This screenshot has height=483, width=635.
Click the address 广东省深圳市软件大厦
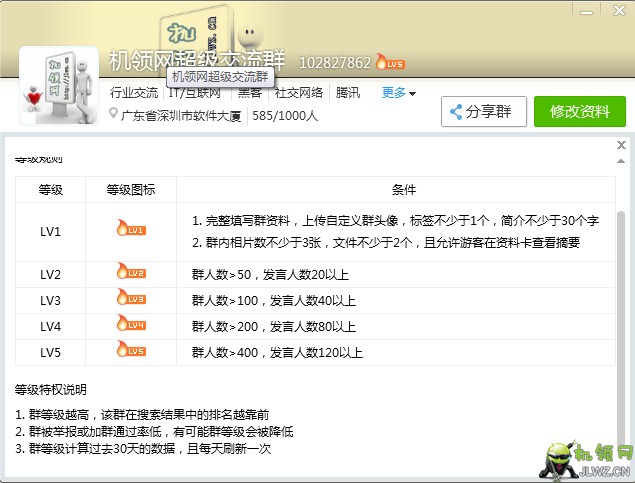pyautogui.click(x=181, y=116)
